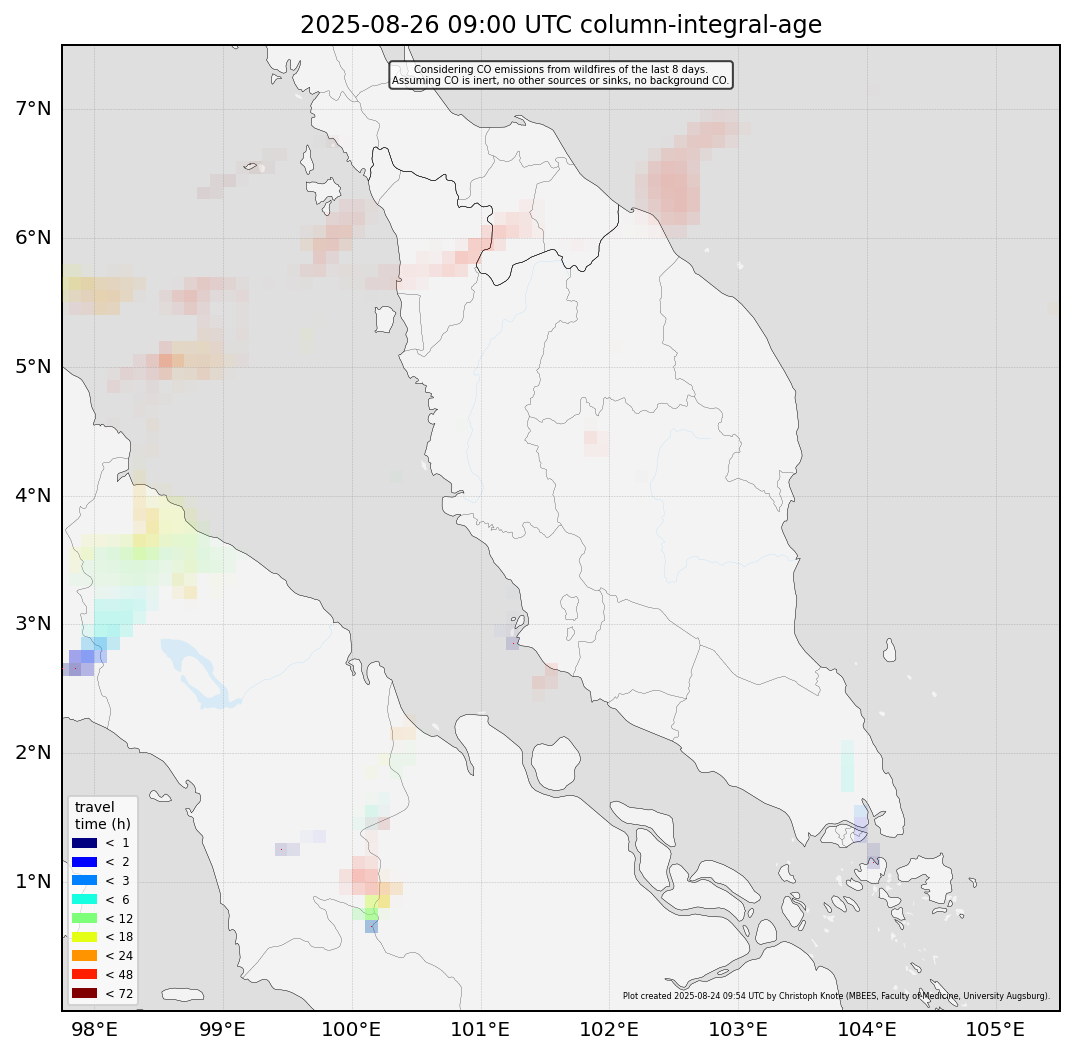The image size is (1074, 1054).
Task: Click the plot title with date and time
Action: coord(560,26)
